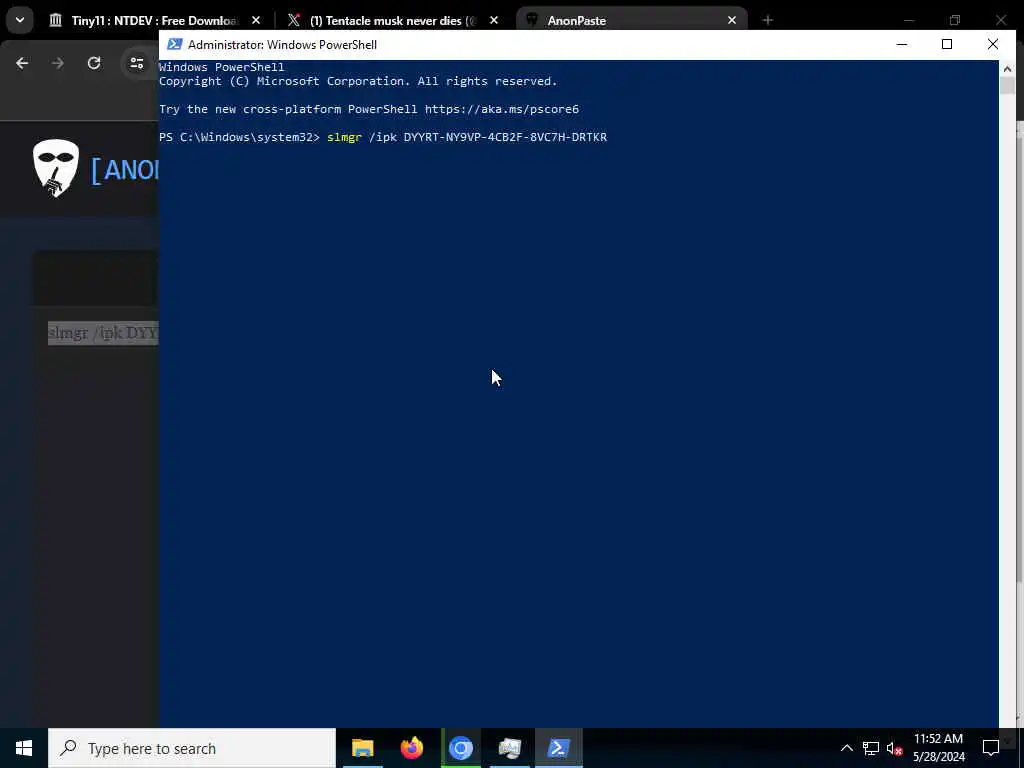Go back in the browser
This screenshot has height=768, width=1024.
(x=22, y=63)
